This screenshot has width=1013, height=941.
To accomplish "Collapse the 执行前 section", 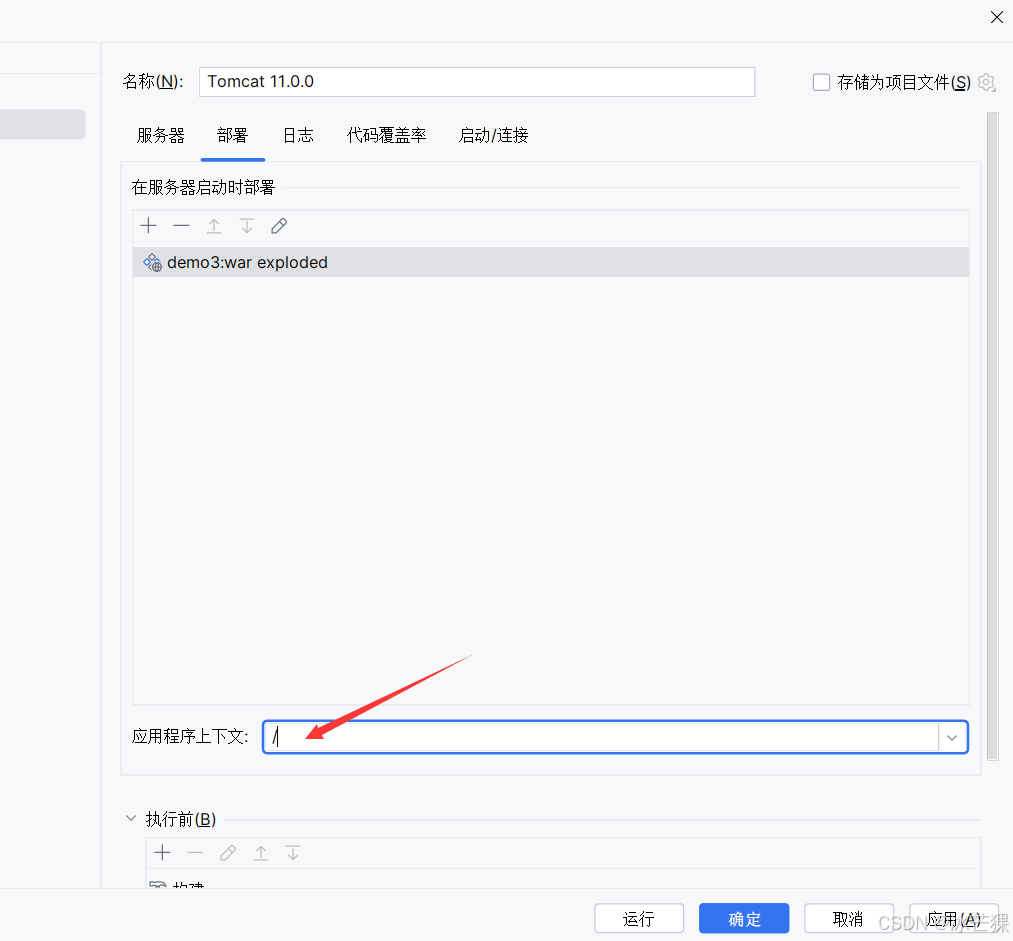I will coord(131,818).
